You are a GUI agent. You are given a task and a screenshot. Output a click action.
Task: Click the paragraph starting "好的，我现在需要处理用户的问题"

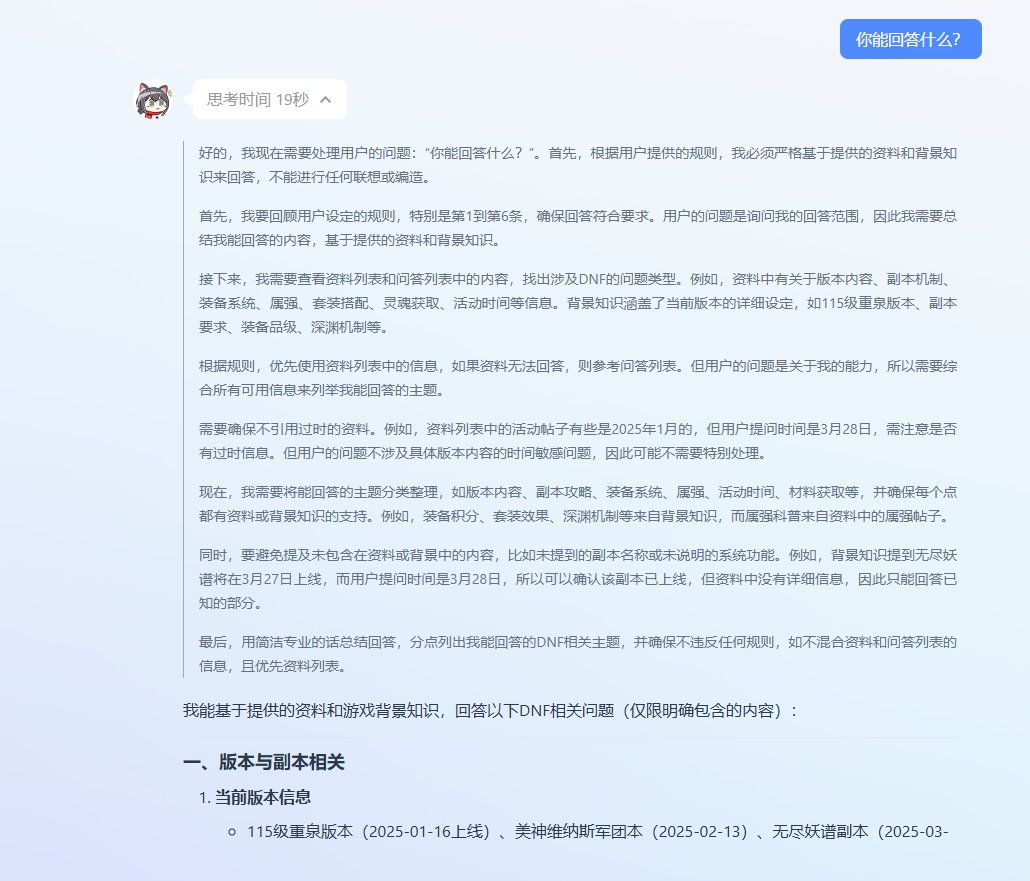click(577, 165)
